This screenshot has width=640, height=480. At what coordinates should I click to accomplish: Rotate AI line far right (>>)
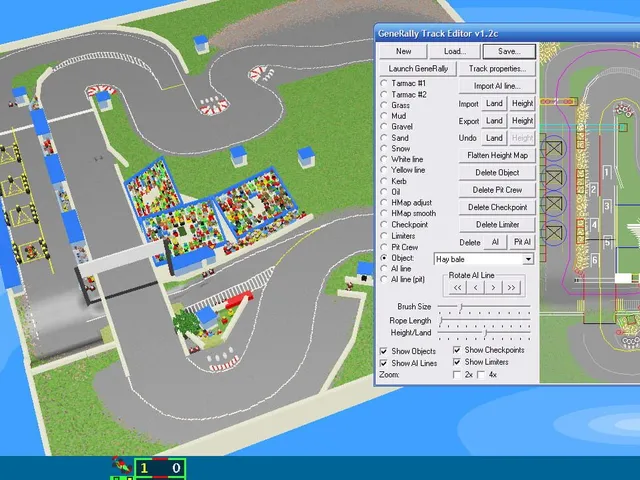(511, 288)
